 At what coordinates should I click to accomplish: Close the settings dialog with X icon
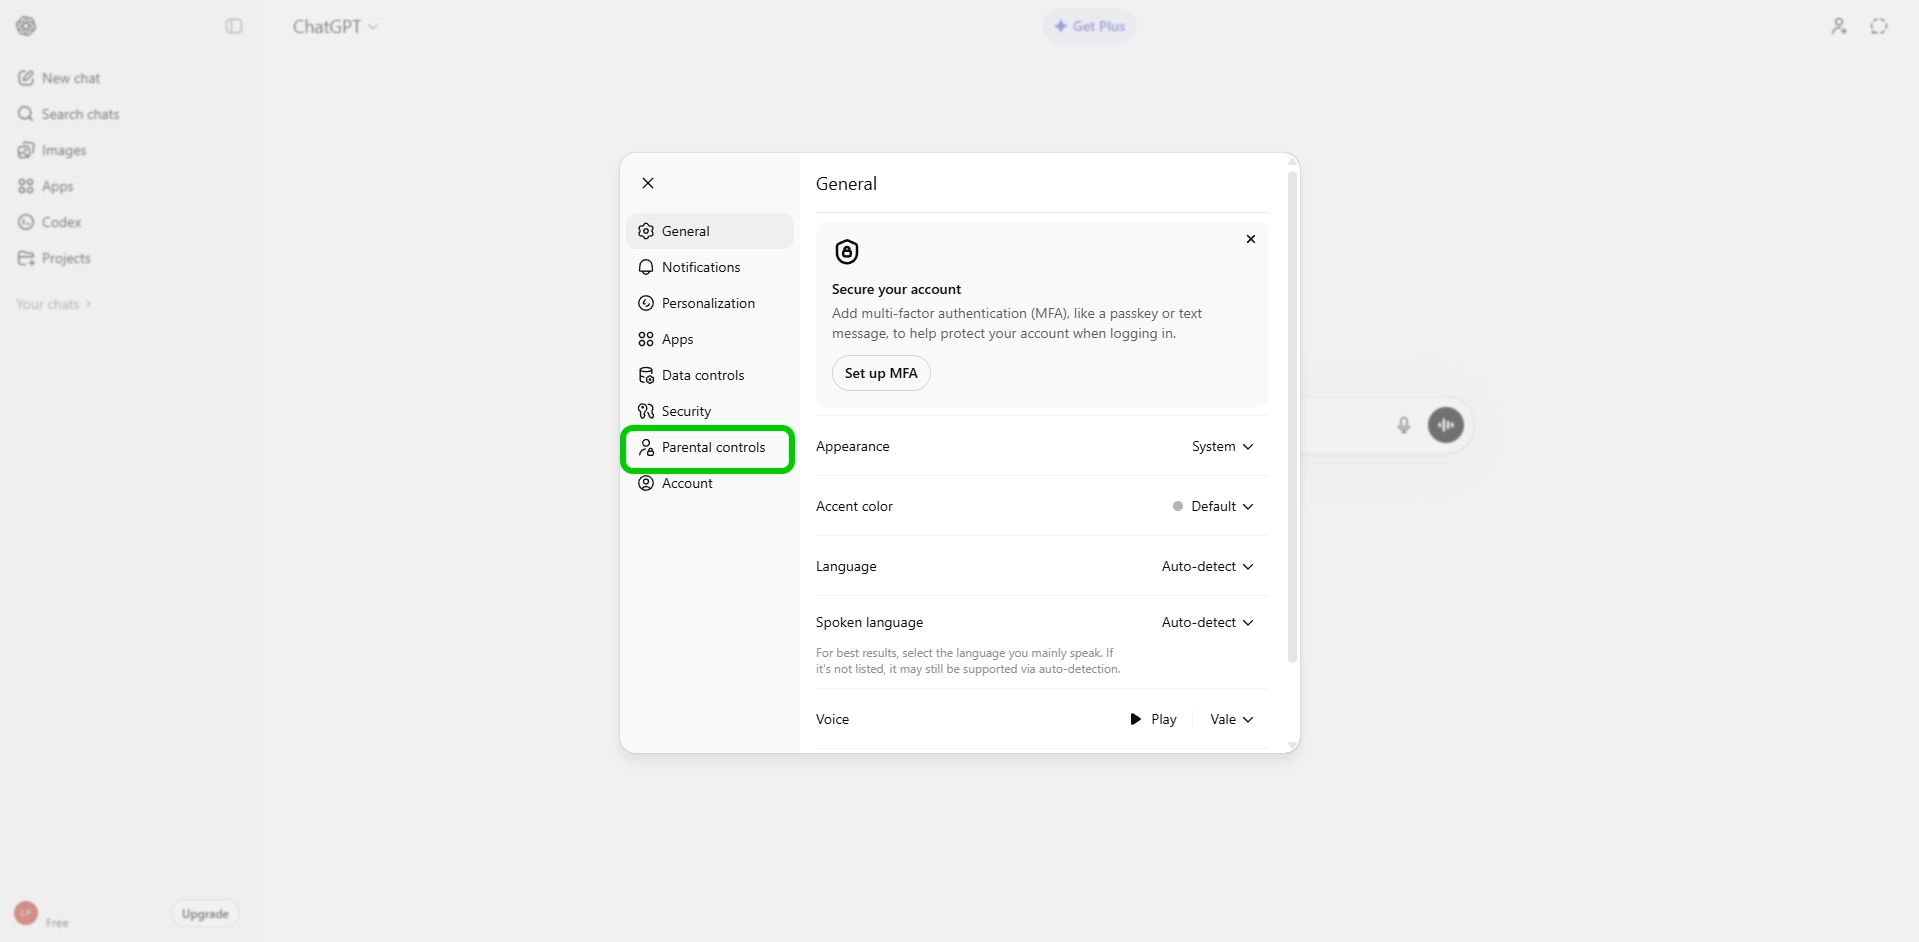pyautogui.click(x=648, y=183)
